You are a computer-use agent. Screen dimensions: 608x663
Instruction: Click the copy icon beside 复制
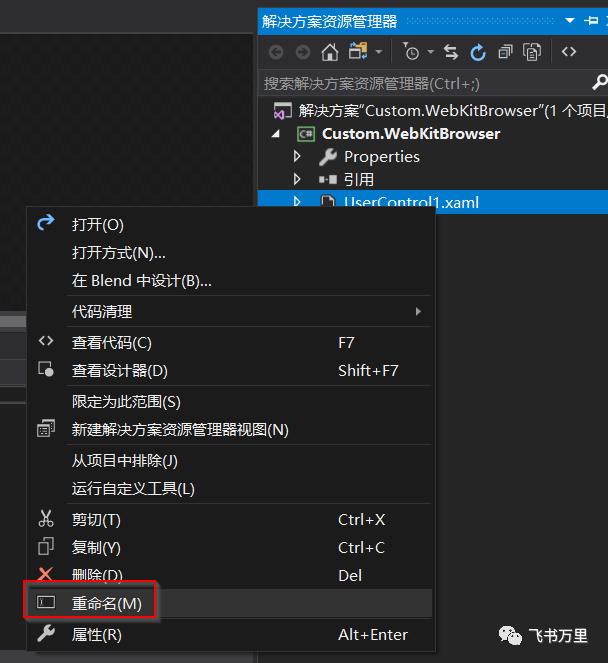point(46,546)
